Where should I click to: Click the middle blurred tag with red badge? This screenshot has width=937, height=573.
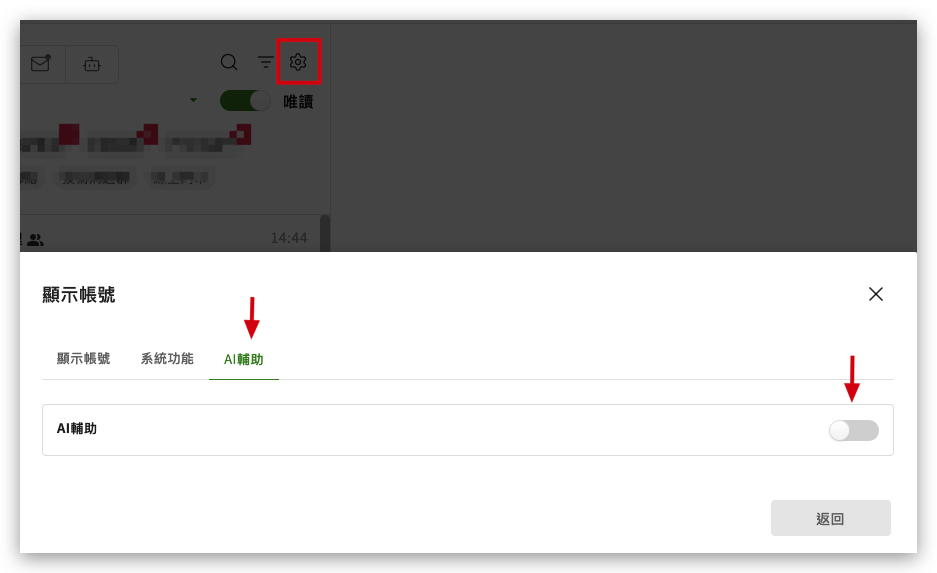click(x=122, y=141)
